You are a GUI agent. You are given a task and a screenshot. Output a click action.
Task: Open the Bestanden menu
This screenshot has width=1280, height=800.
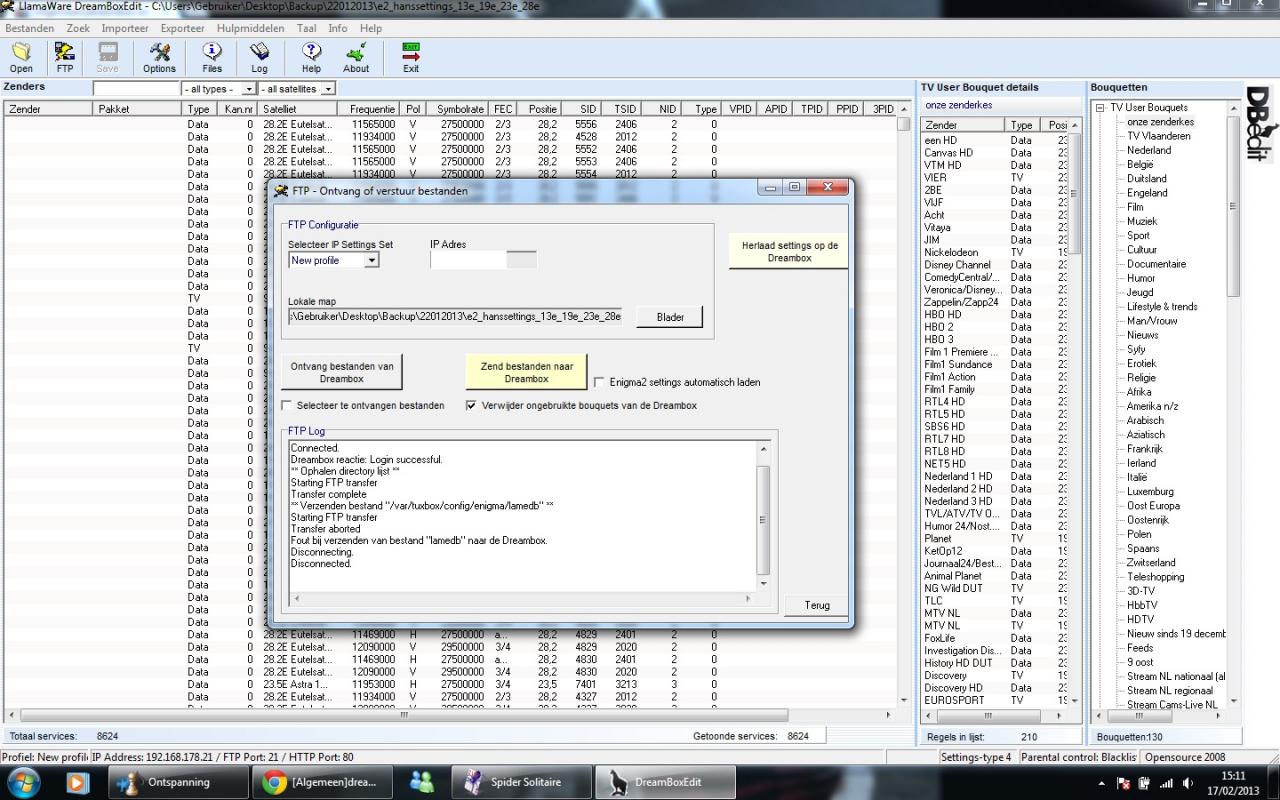30,28
